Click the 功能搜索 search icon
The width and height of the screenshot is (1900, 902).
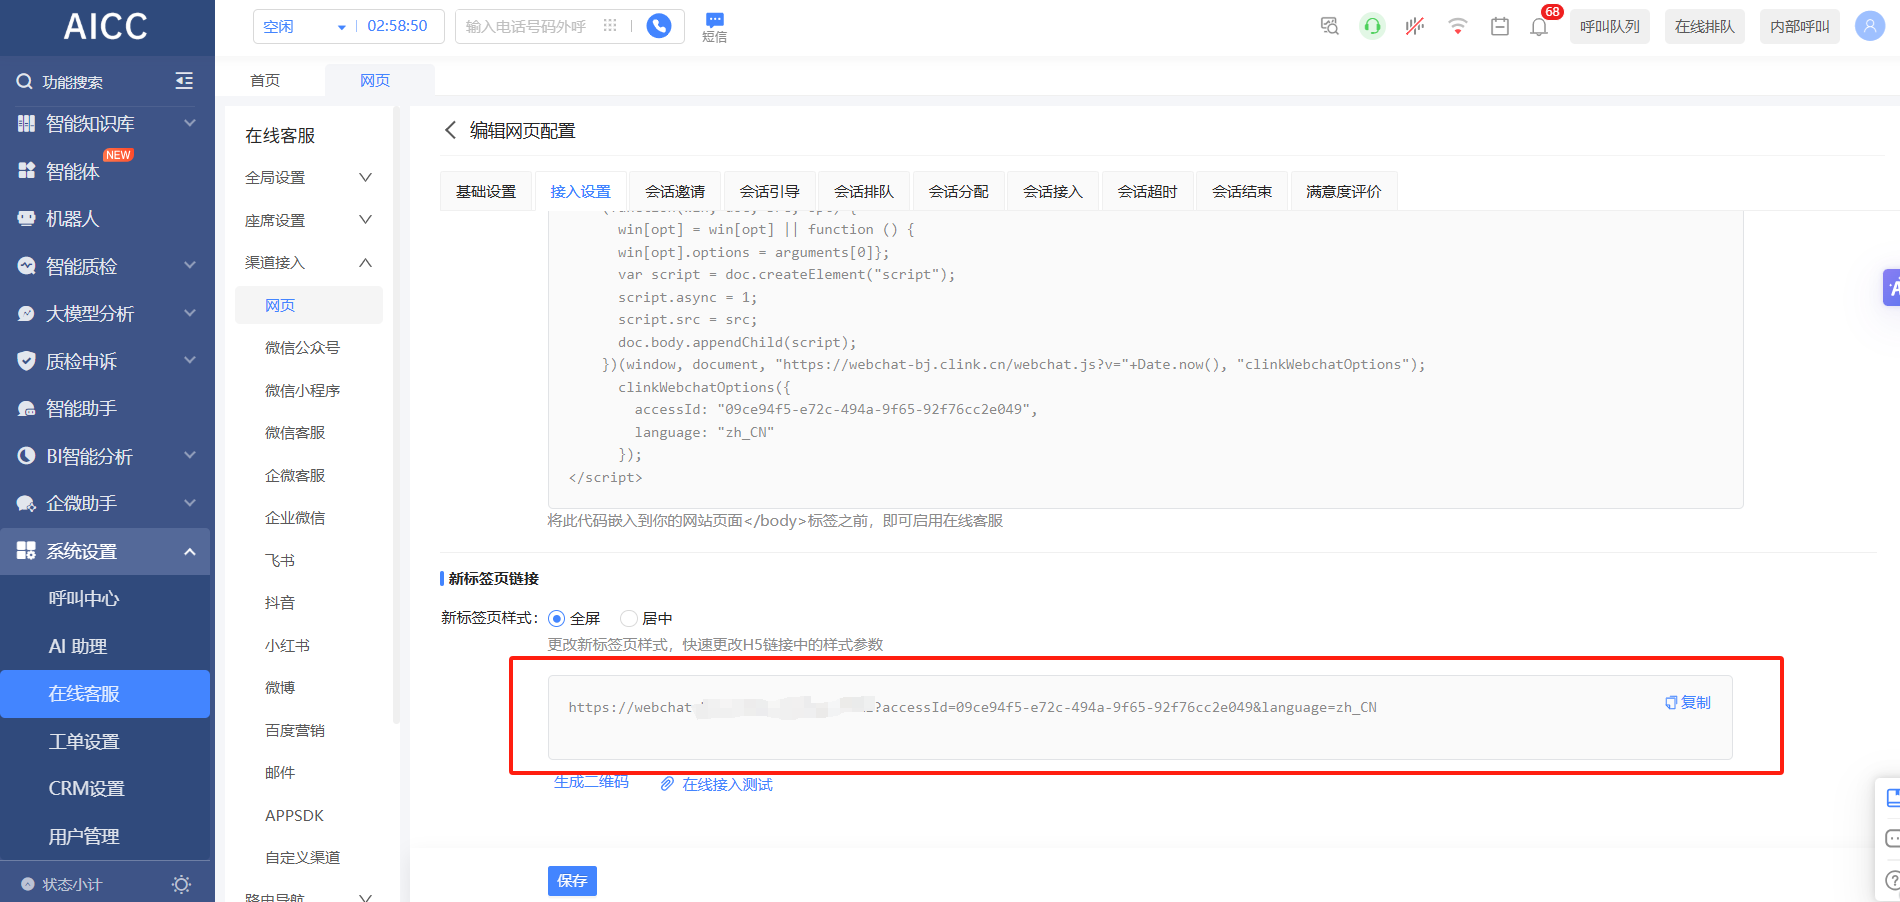point(25,81)
